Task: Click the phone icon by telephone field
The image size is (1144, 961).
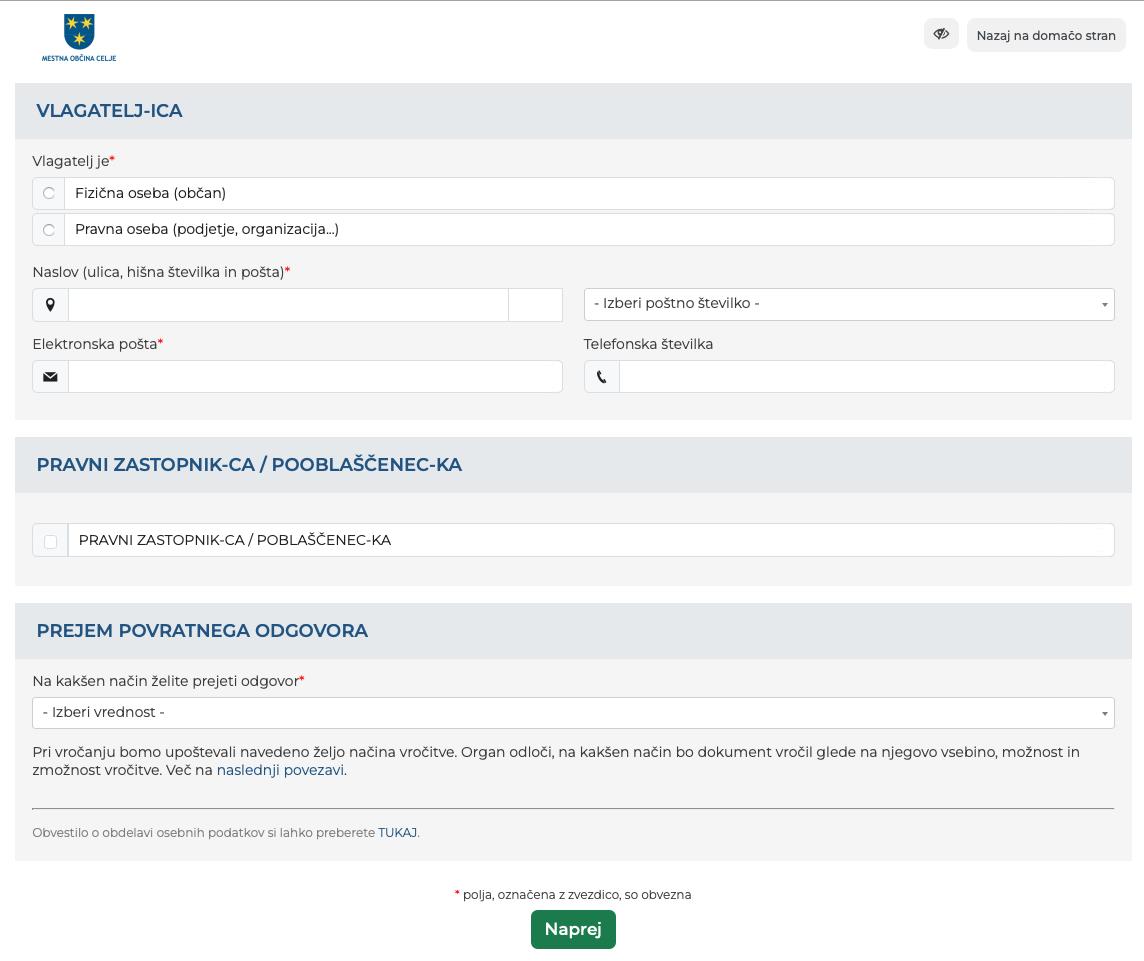Action: (x=602, y=377)
